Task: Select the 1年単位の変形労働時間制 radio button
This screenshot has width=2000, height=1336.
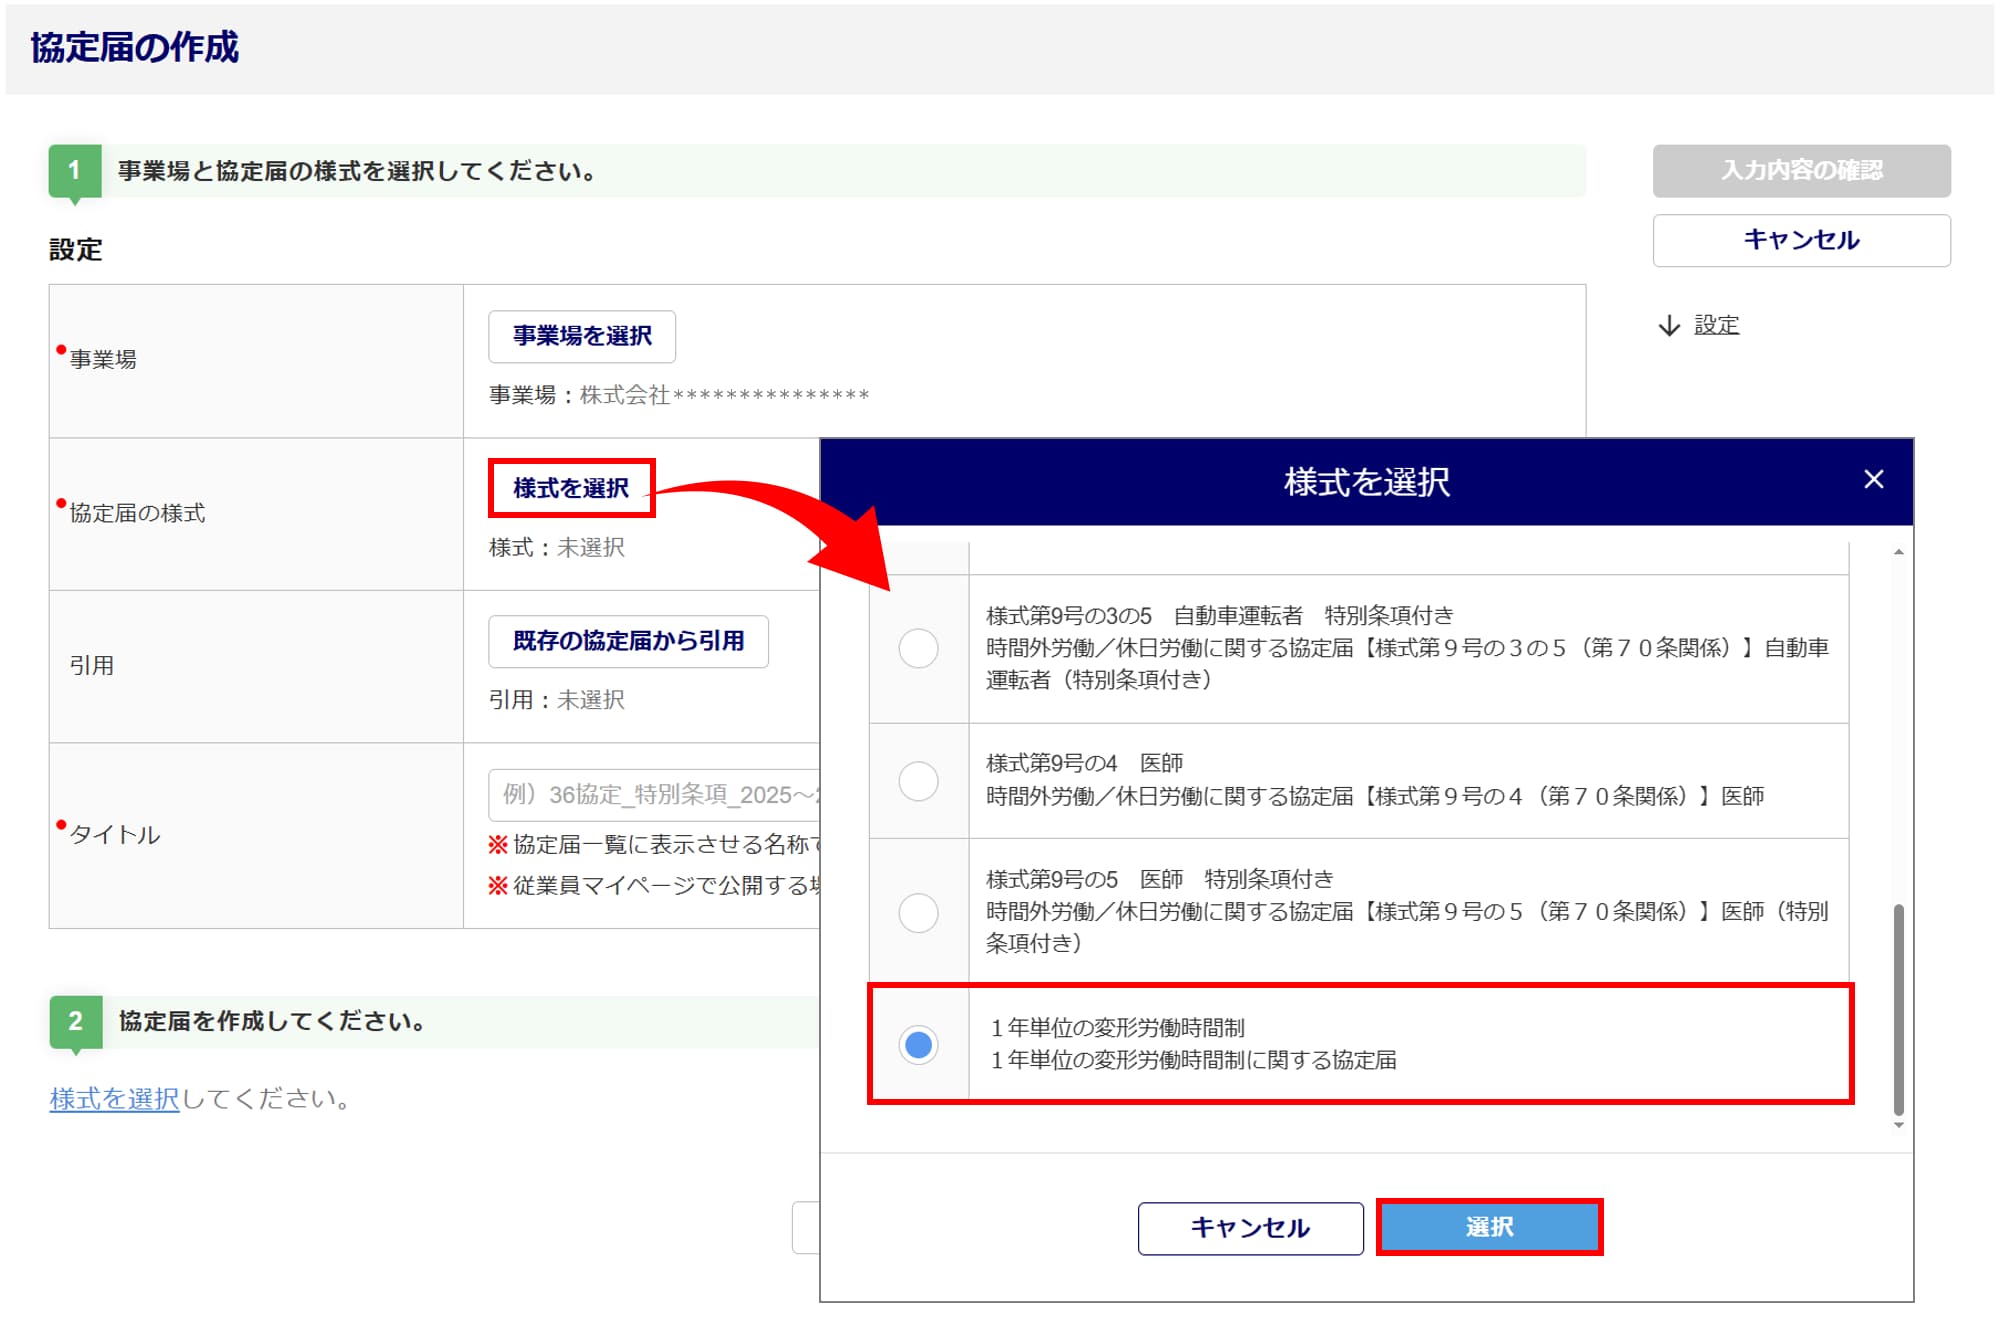Action: (918, 1045)
